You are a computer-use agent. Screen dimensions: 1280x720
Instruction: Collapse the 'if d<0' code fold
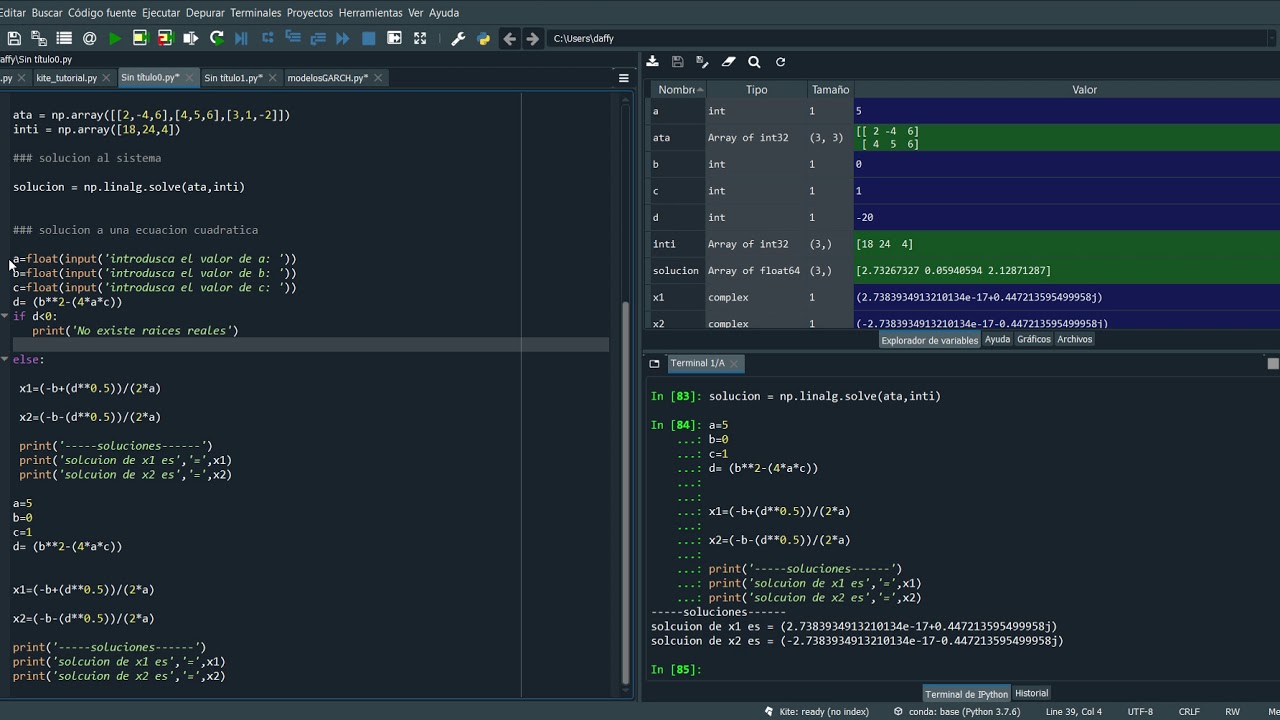[x=5, y=316]
